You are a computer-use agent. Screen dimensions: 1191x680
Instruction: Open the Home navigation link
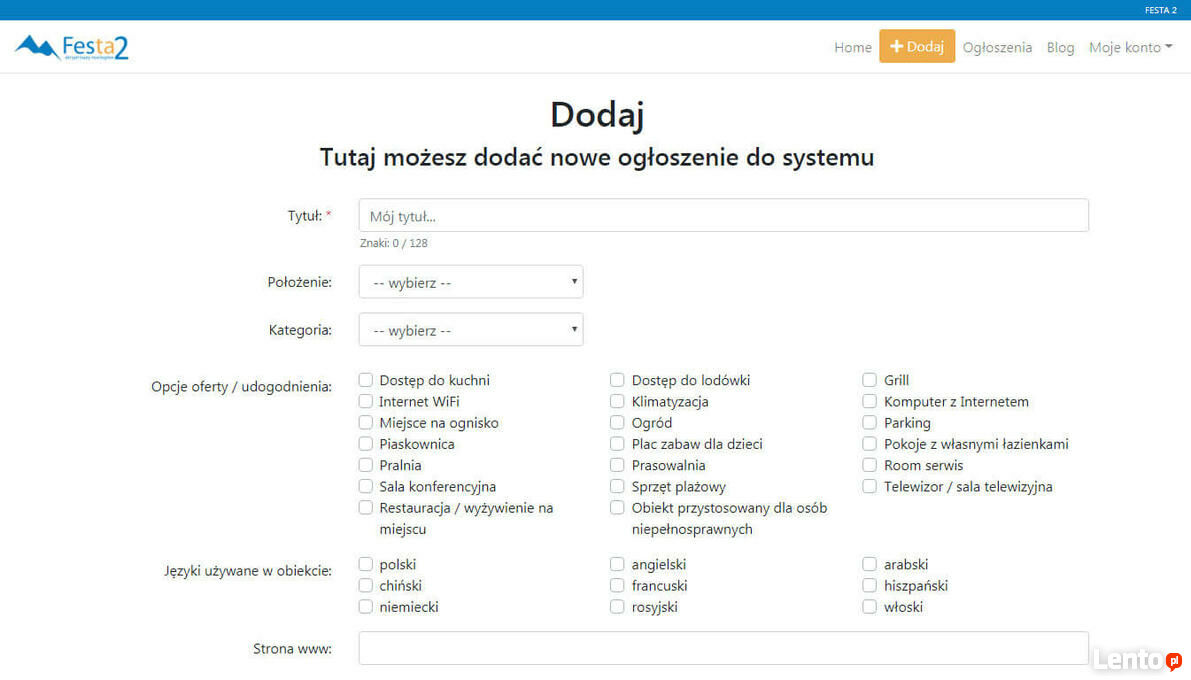[852, 47]
